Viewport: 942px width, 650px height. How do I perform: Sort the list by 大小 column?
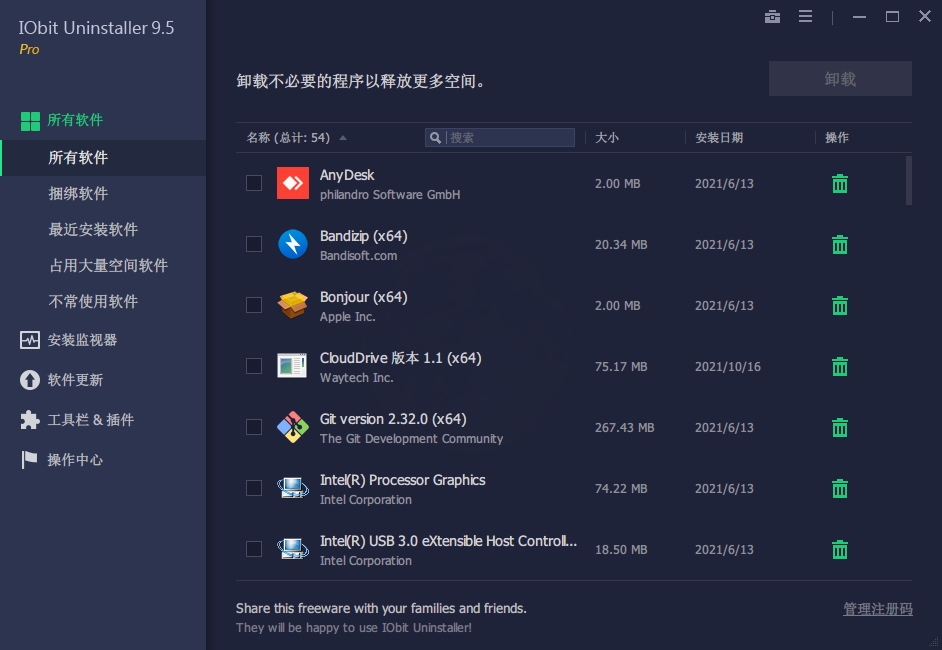tap(607, 138)
